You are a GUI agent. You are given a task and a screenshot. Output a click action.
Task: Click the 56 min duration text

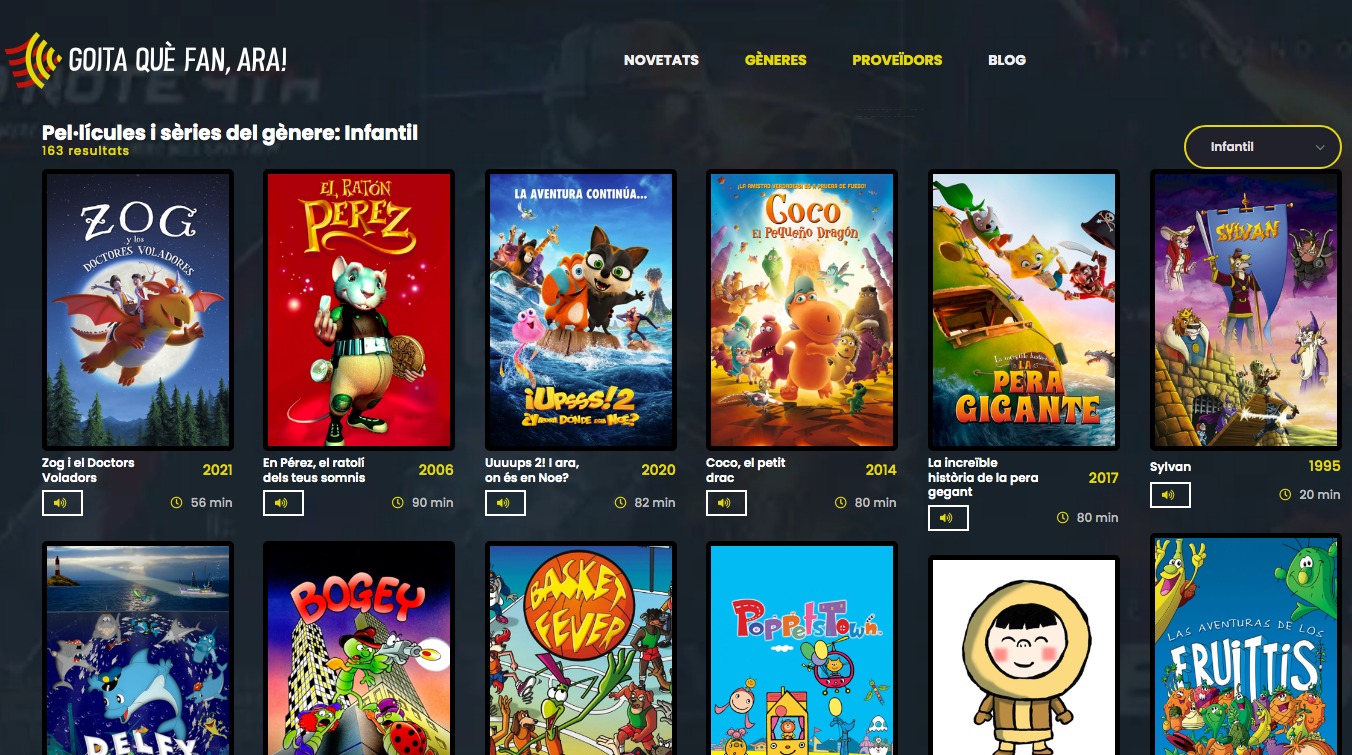pyautogui.click(x=211, y=503)
